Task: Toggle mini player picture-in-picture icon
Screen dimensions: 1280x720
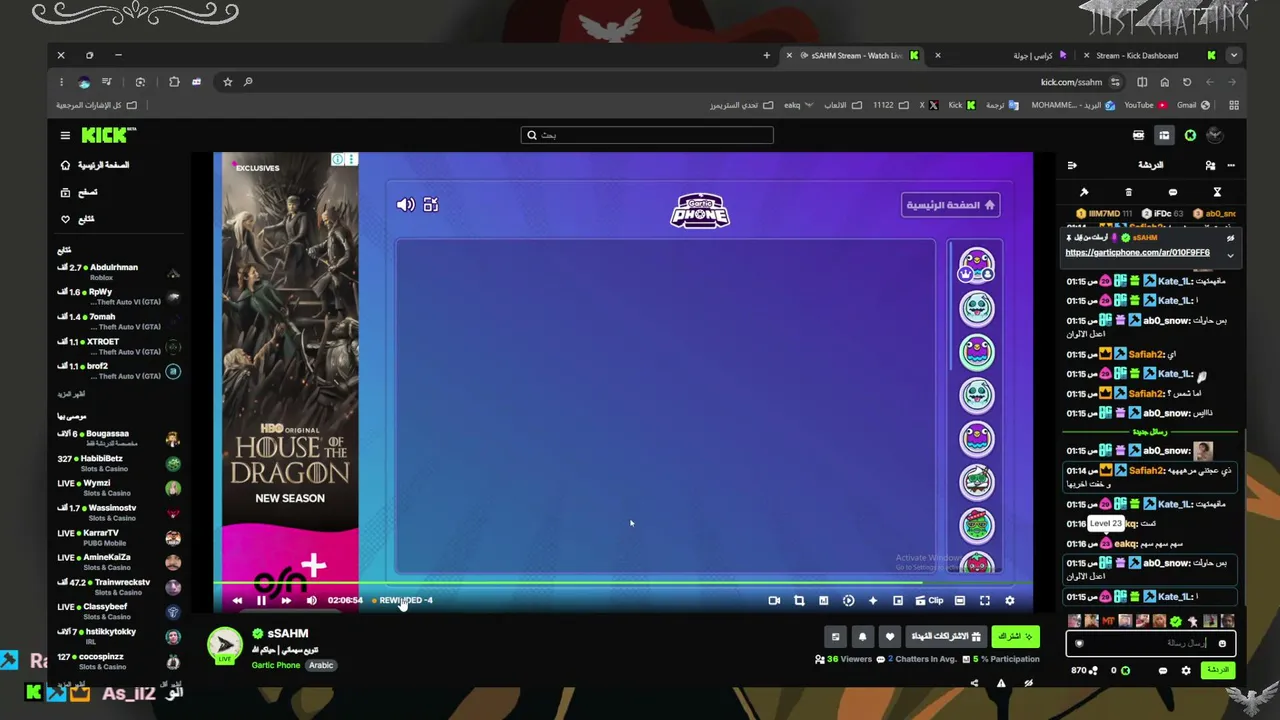Action: (x=898, y=601)
